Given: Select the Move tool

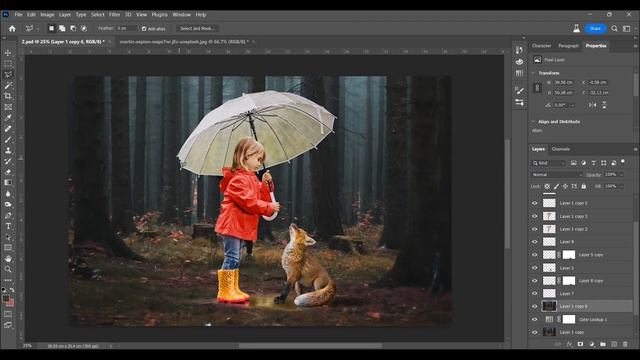Looking at the screenshot, I should 8,53.
